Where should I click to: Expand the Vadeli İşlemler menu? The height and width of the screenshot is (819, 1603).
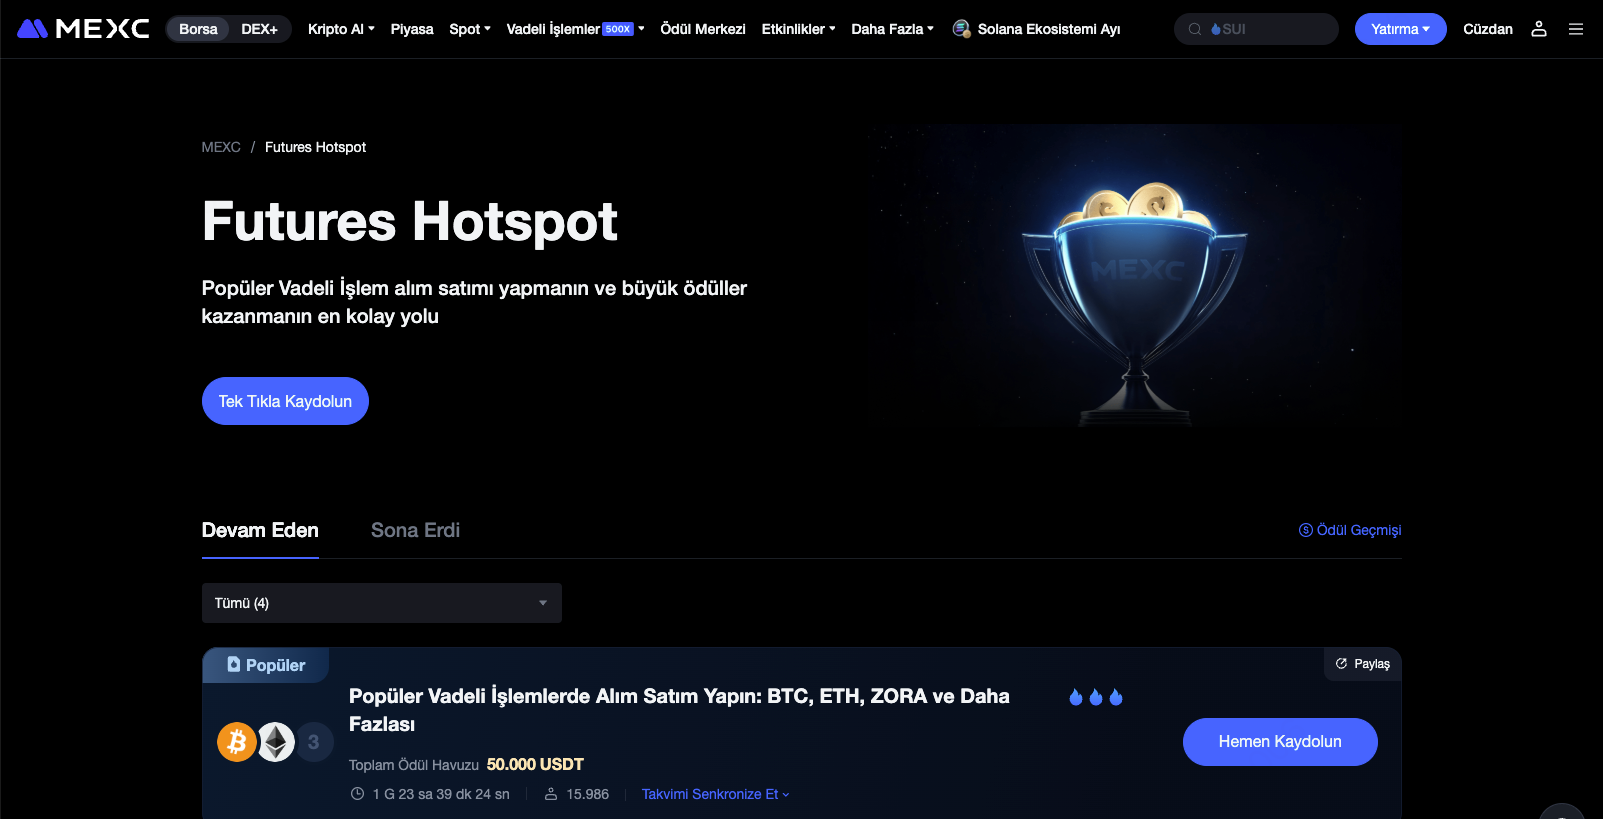tap(575, 29)
